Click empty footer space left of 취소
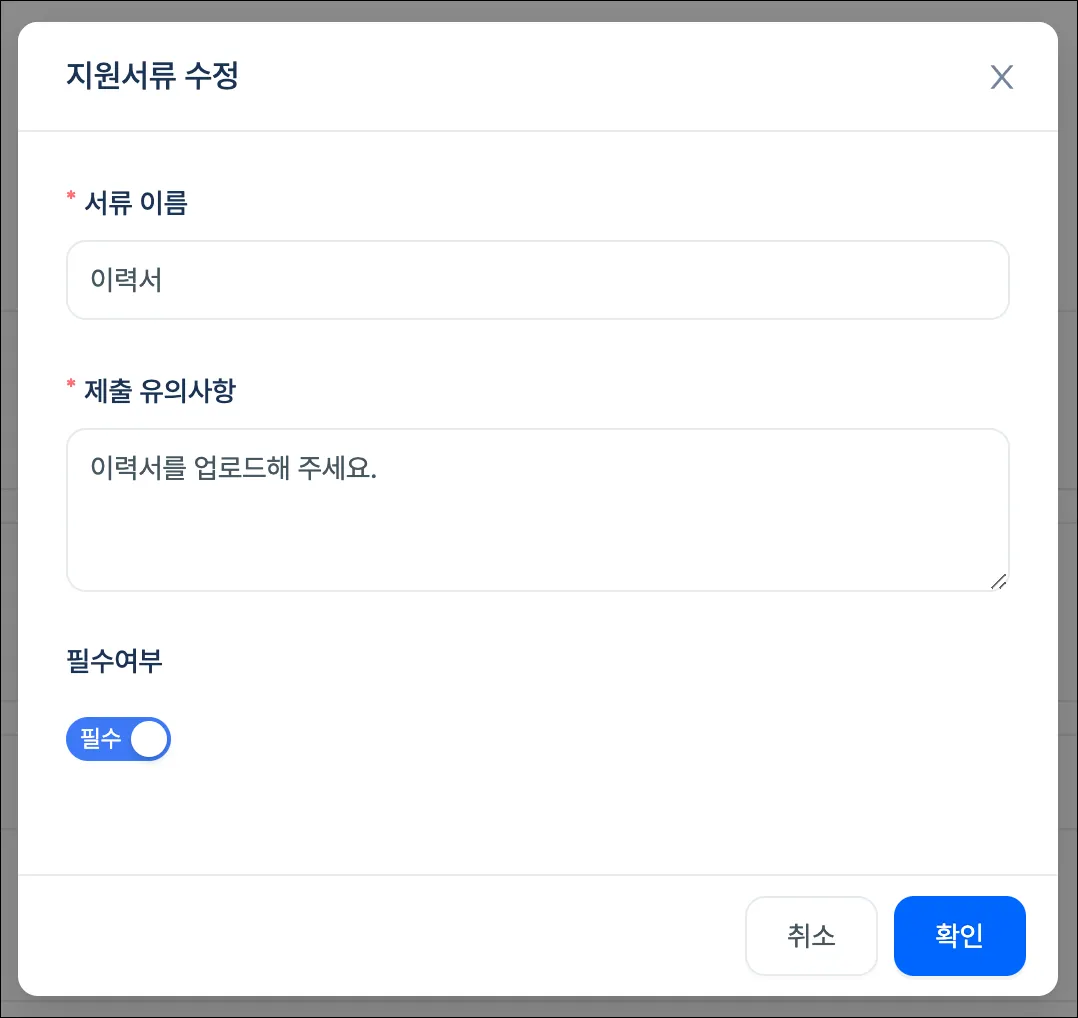The image size is (1078, 1018). 380,936
